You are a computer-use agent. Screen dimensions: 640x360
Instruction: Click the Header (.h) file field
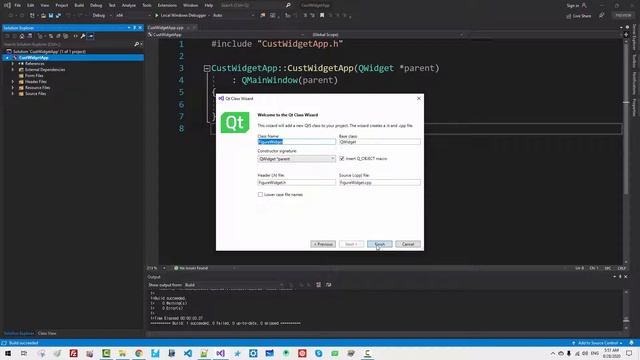coord(297,182)
